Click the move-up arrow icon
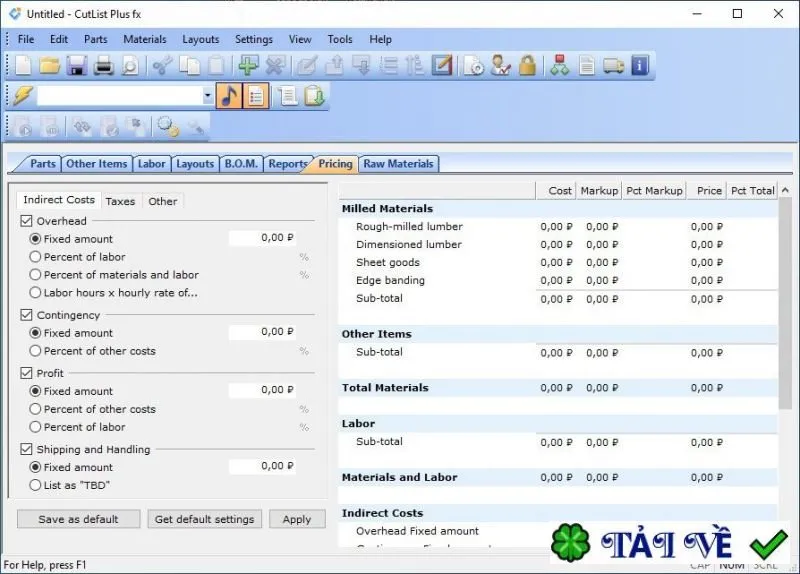 334,66
